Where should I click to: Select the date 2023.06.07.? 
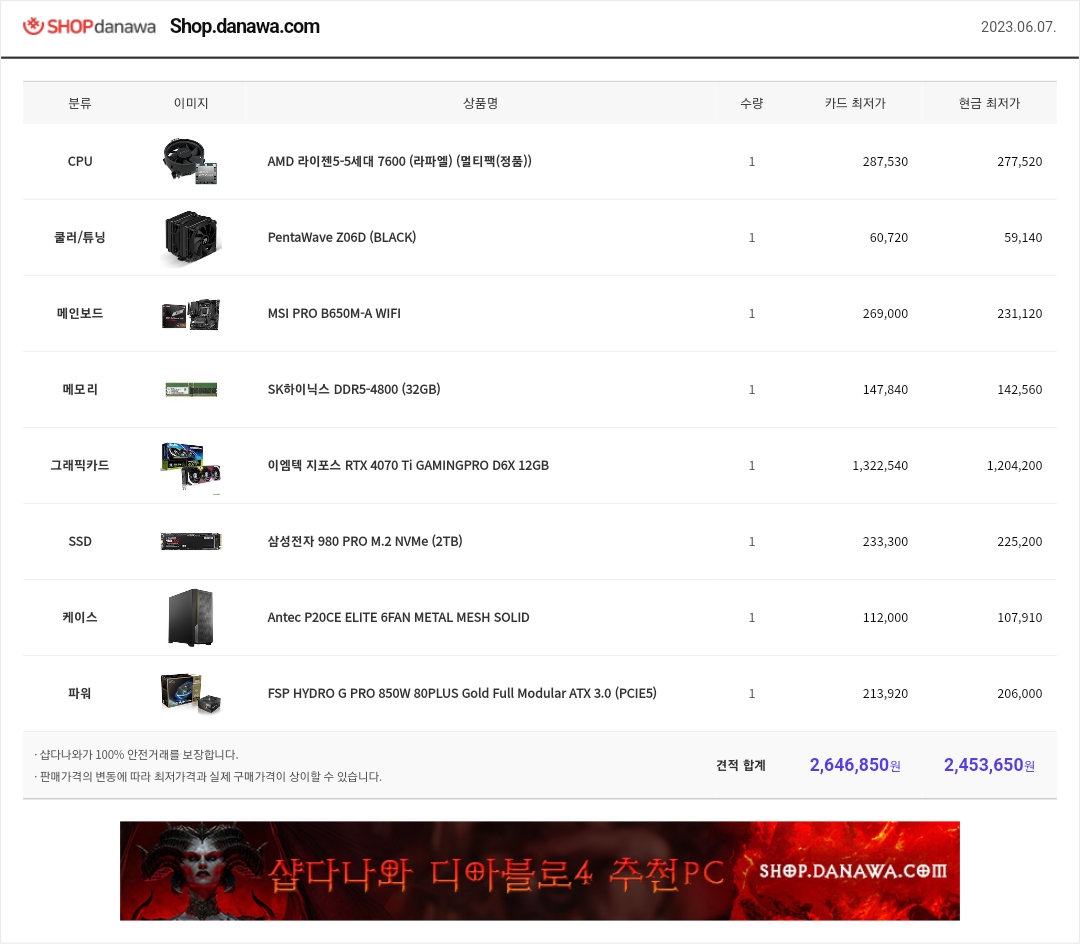[x=1018, y=27]
